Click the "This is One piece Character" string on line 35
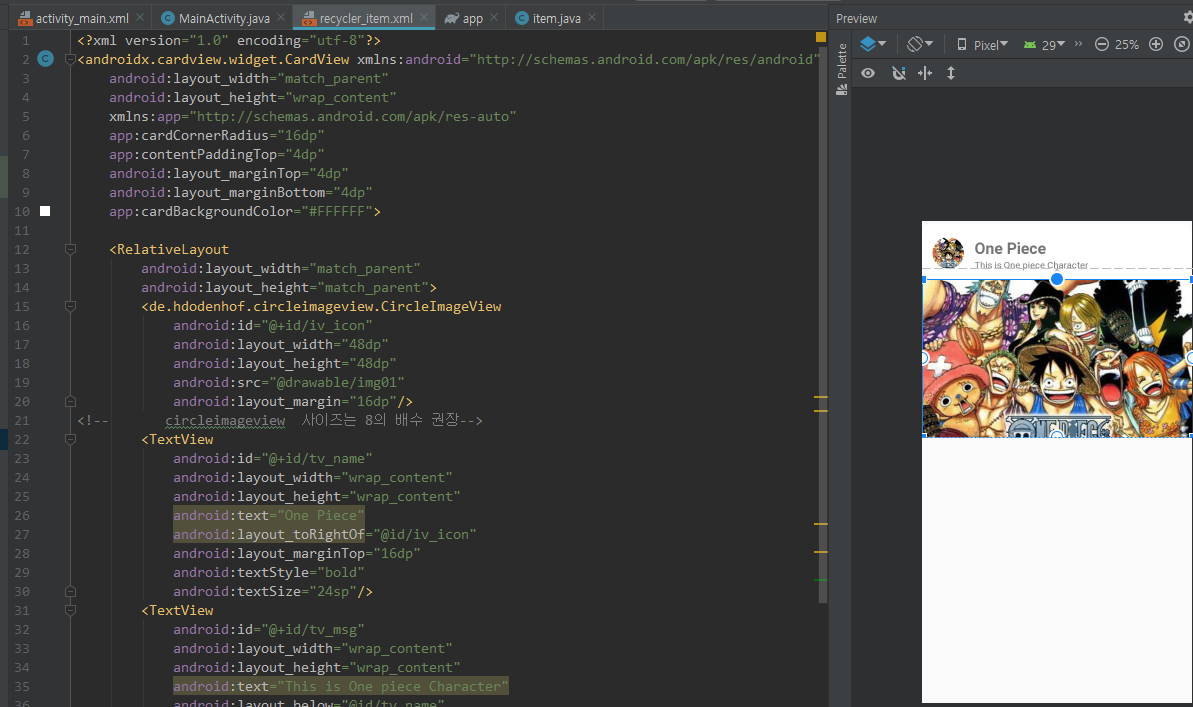 point(393,686)
